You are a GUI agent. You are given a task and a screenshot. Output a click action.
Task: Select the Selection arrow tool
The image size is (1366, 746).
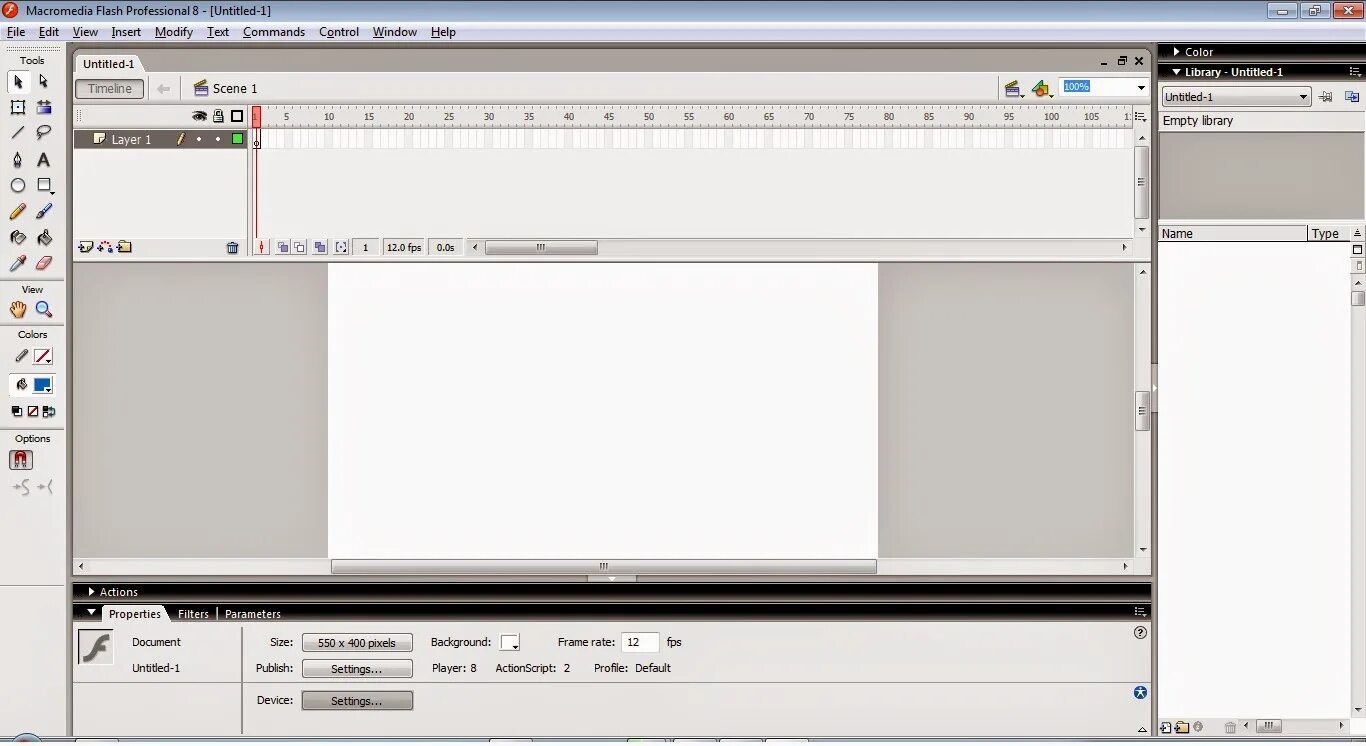18,81
